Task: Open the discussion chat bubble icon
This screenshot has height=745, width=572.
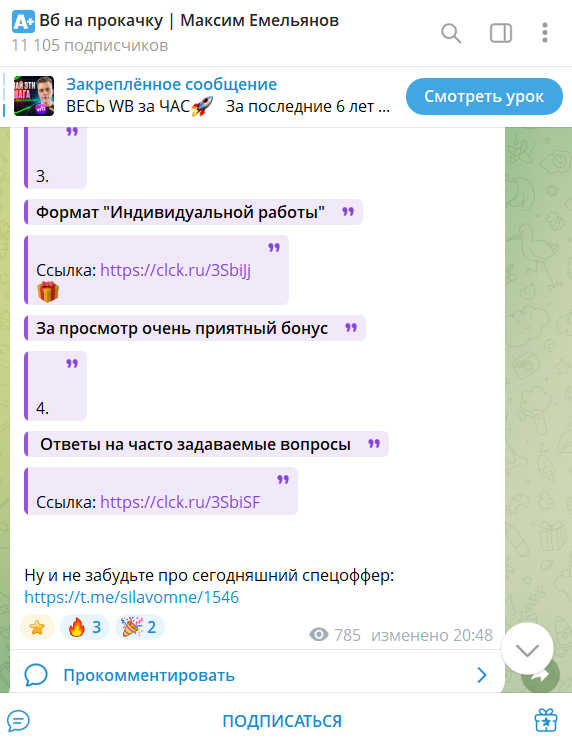Action: tap(19, 721)
